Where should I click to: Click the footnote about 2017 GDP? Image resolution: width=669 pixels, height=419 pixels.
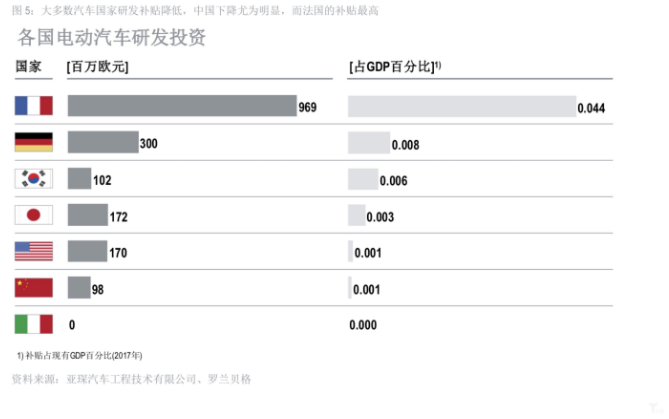pos(80,355)
